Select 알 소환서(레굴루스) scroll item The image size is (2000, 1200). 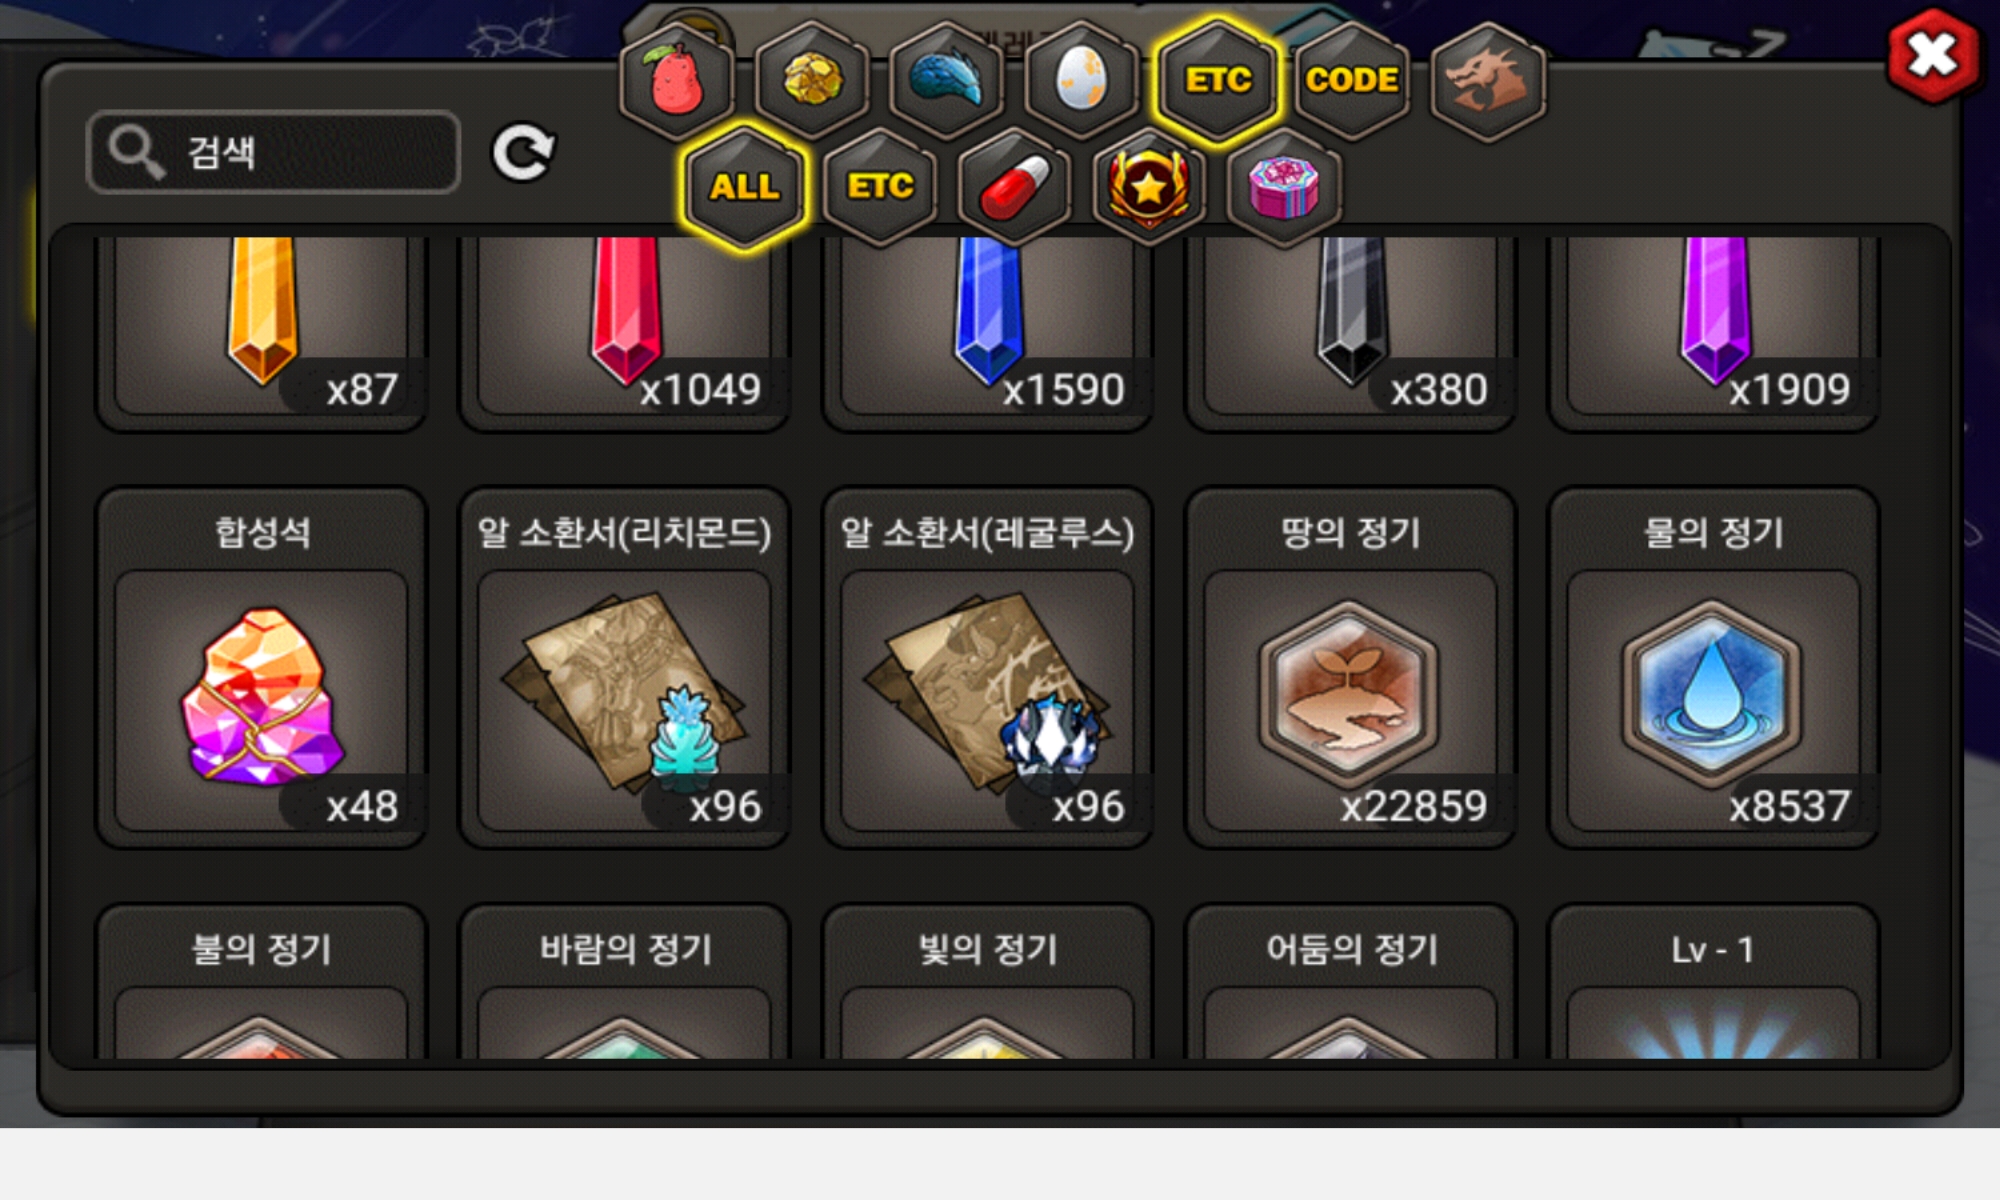pos(987,667)
